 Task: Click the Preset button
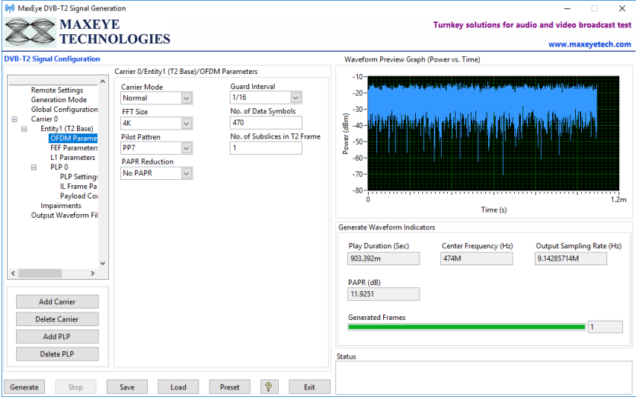point(230,387)
